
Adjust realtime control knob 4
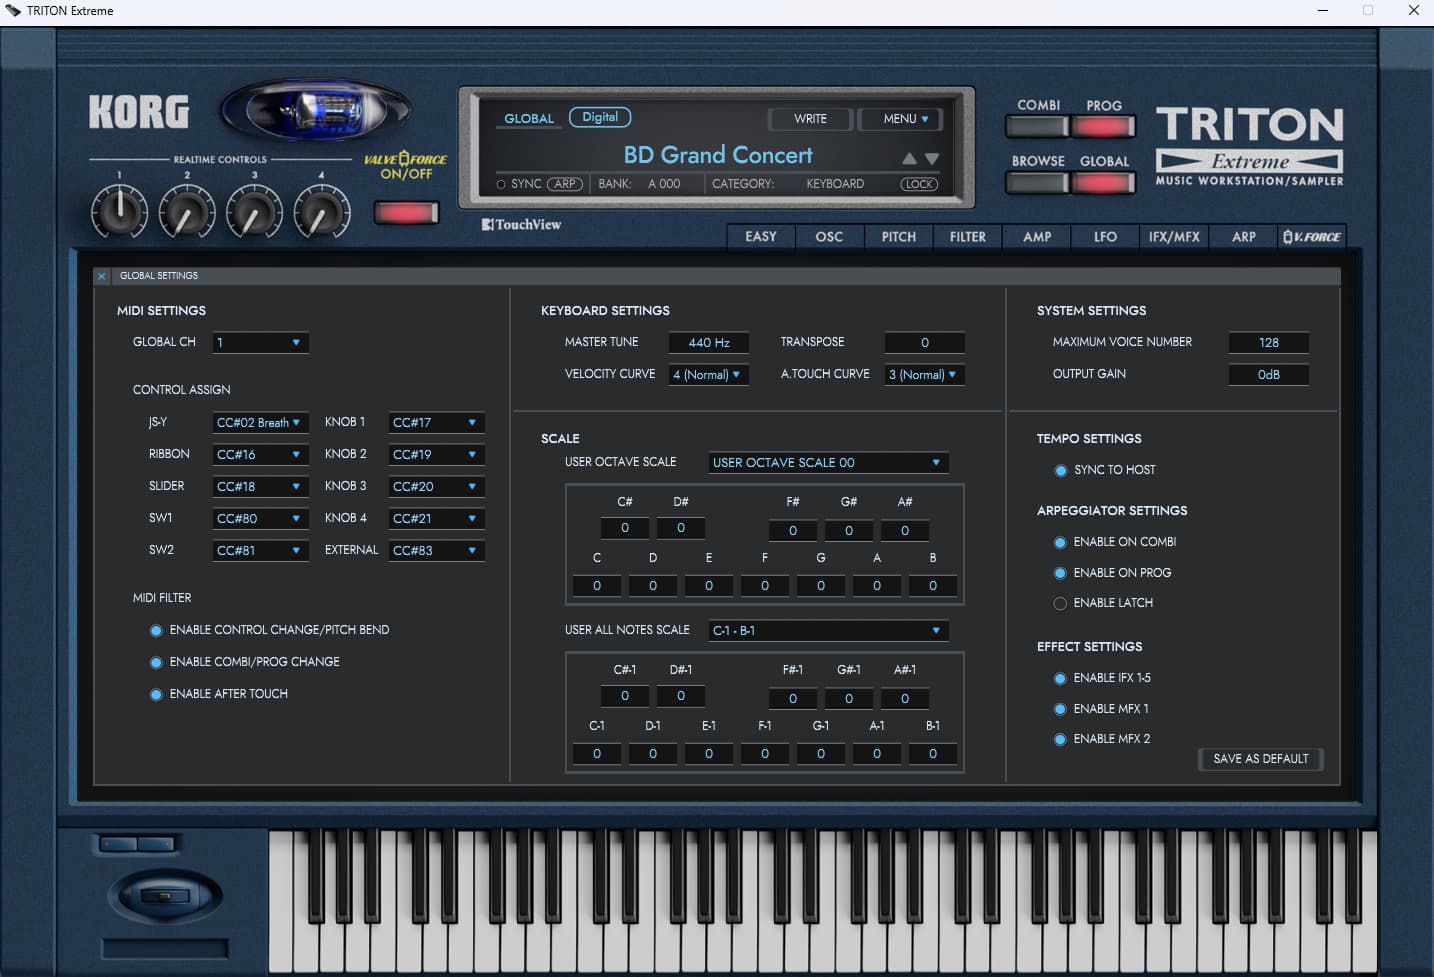click(322, 211)
